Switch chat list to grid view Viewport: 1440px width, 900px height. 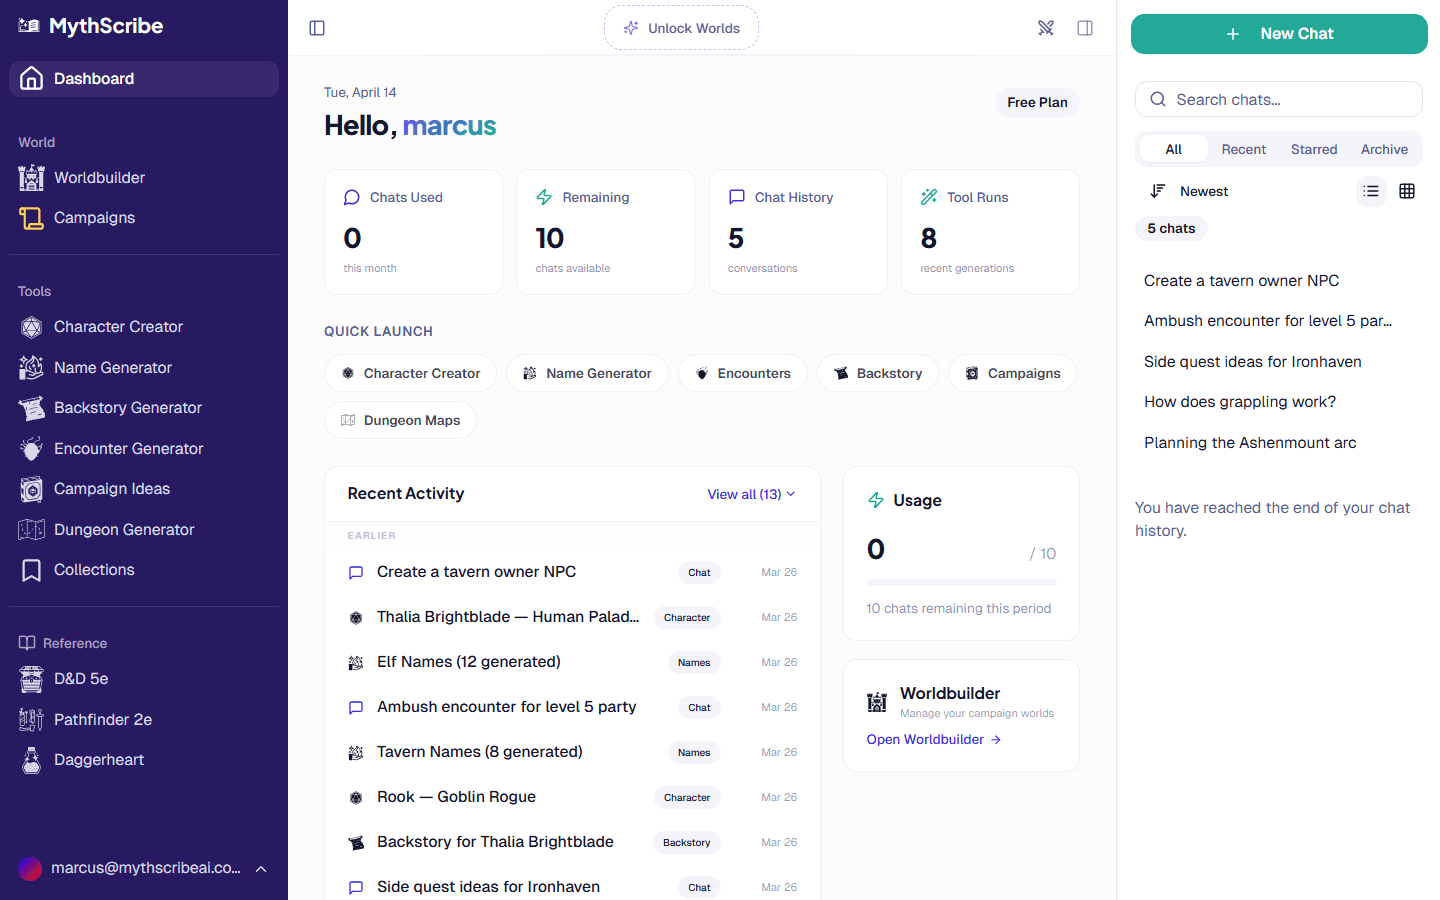click(1407, 191)
